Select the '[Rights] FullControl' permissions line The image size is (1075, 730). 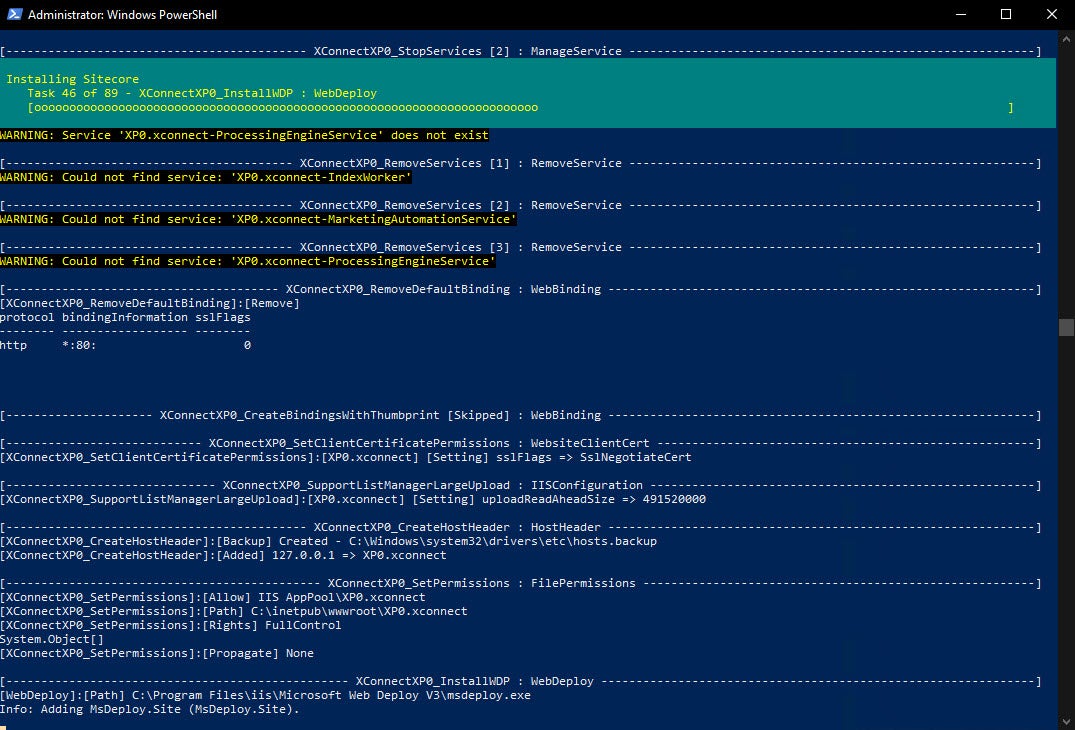(170, 624)
